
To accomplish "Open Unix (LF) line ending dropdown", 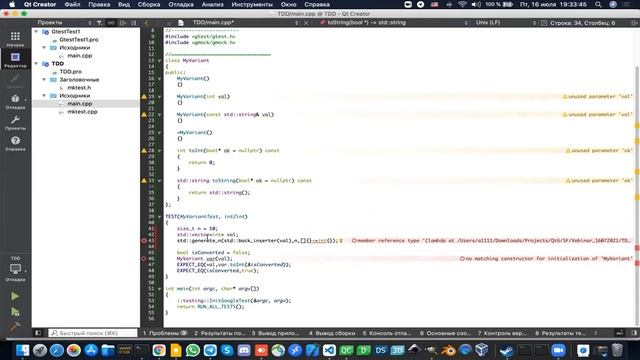I will coord(505,23).
